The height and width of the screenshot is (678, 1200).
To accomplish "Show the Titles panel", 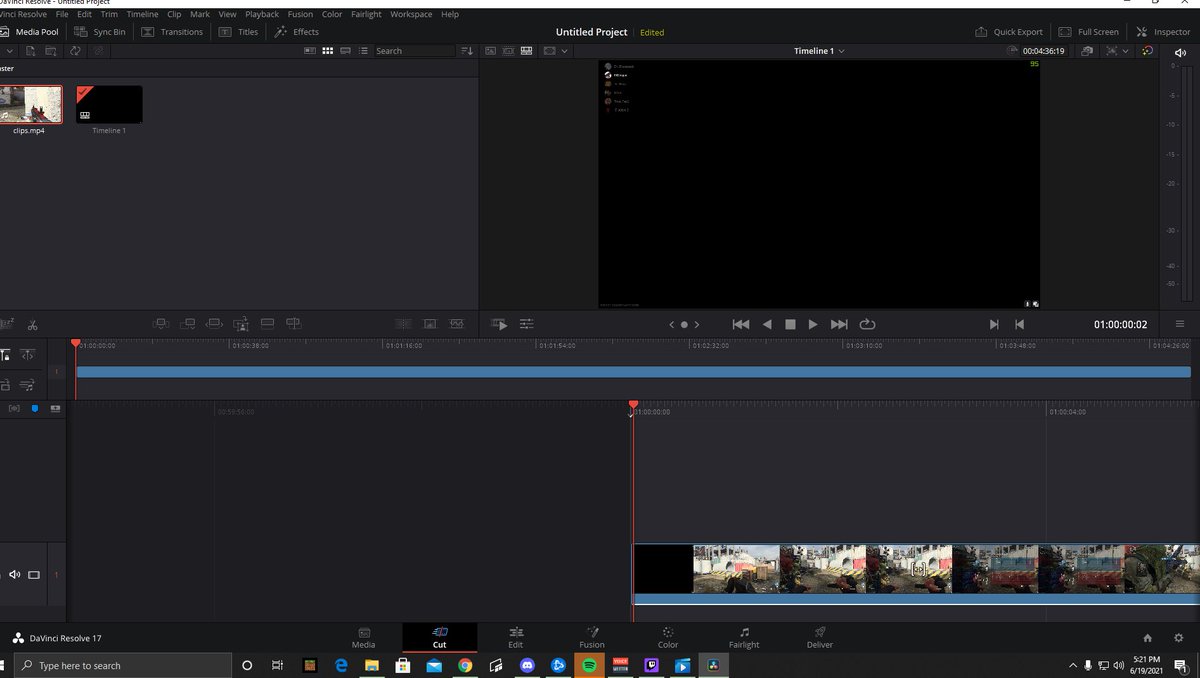I will coord(239,32).
